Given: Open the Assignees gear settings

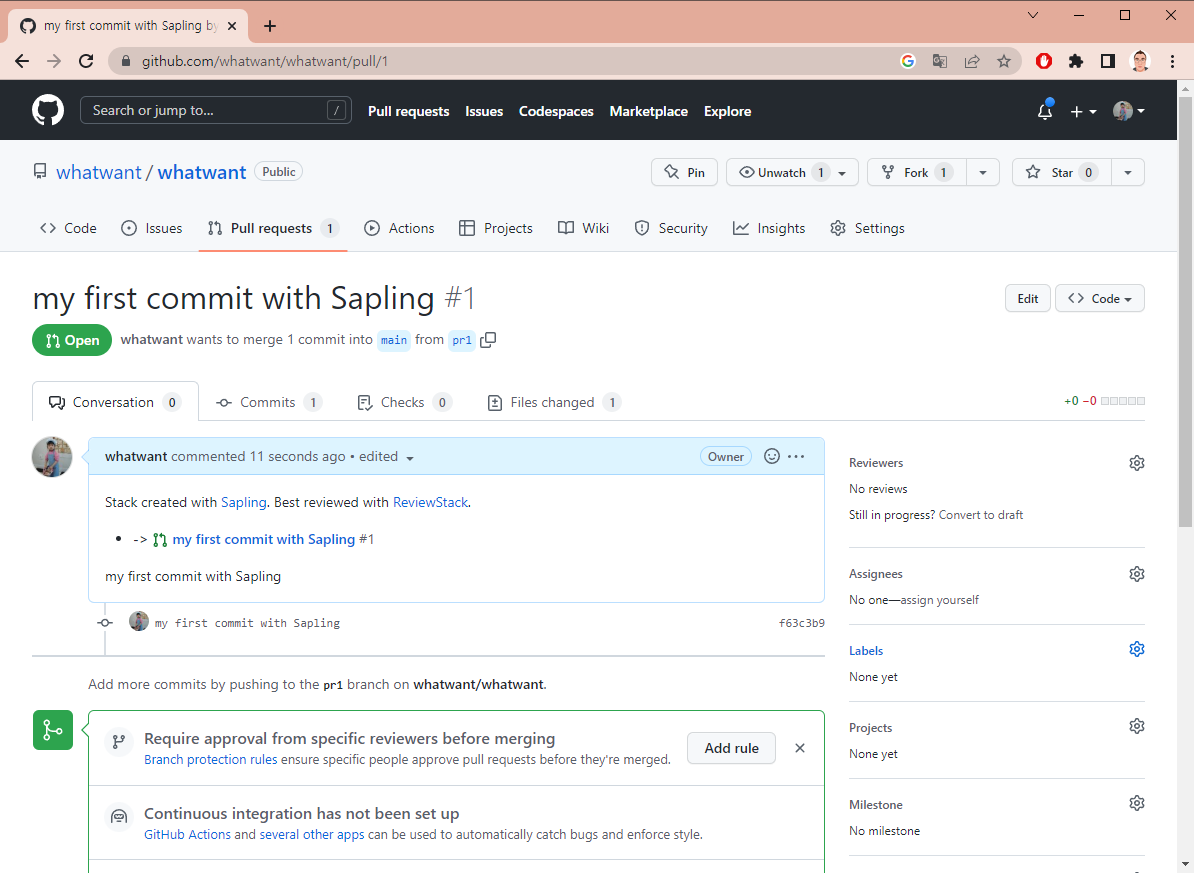Looking at the screenshot, I should tap(1137, 574).
